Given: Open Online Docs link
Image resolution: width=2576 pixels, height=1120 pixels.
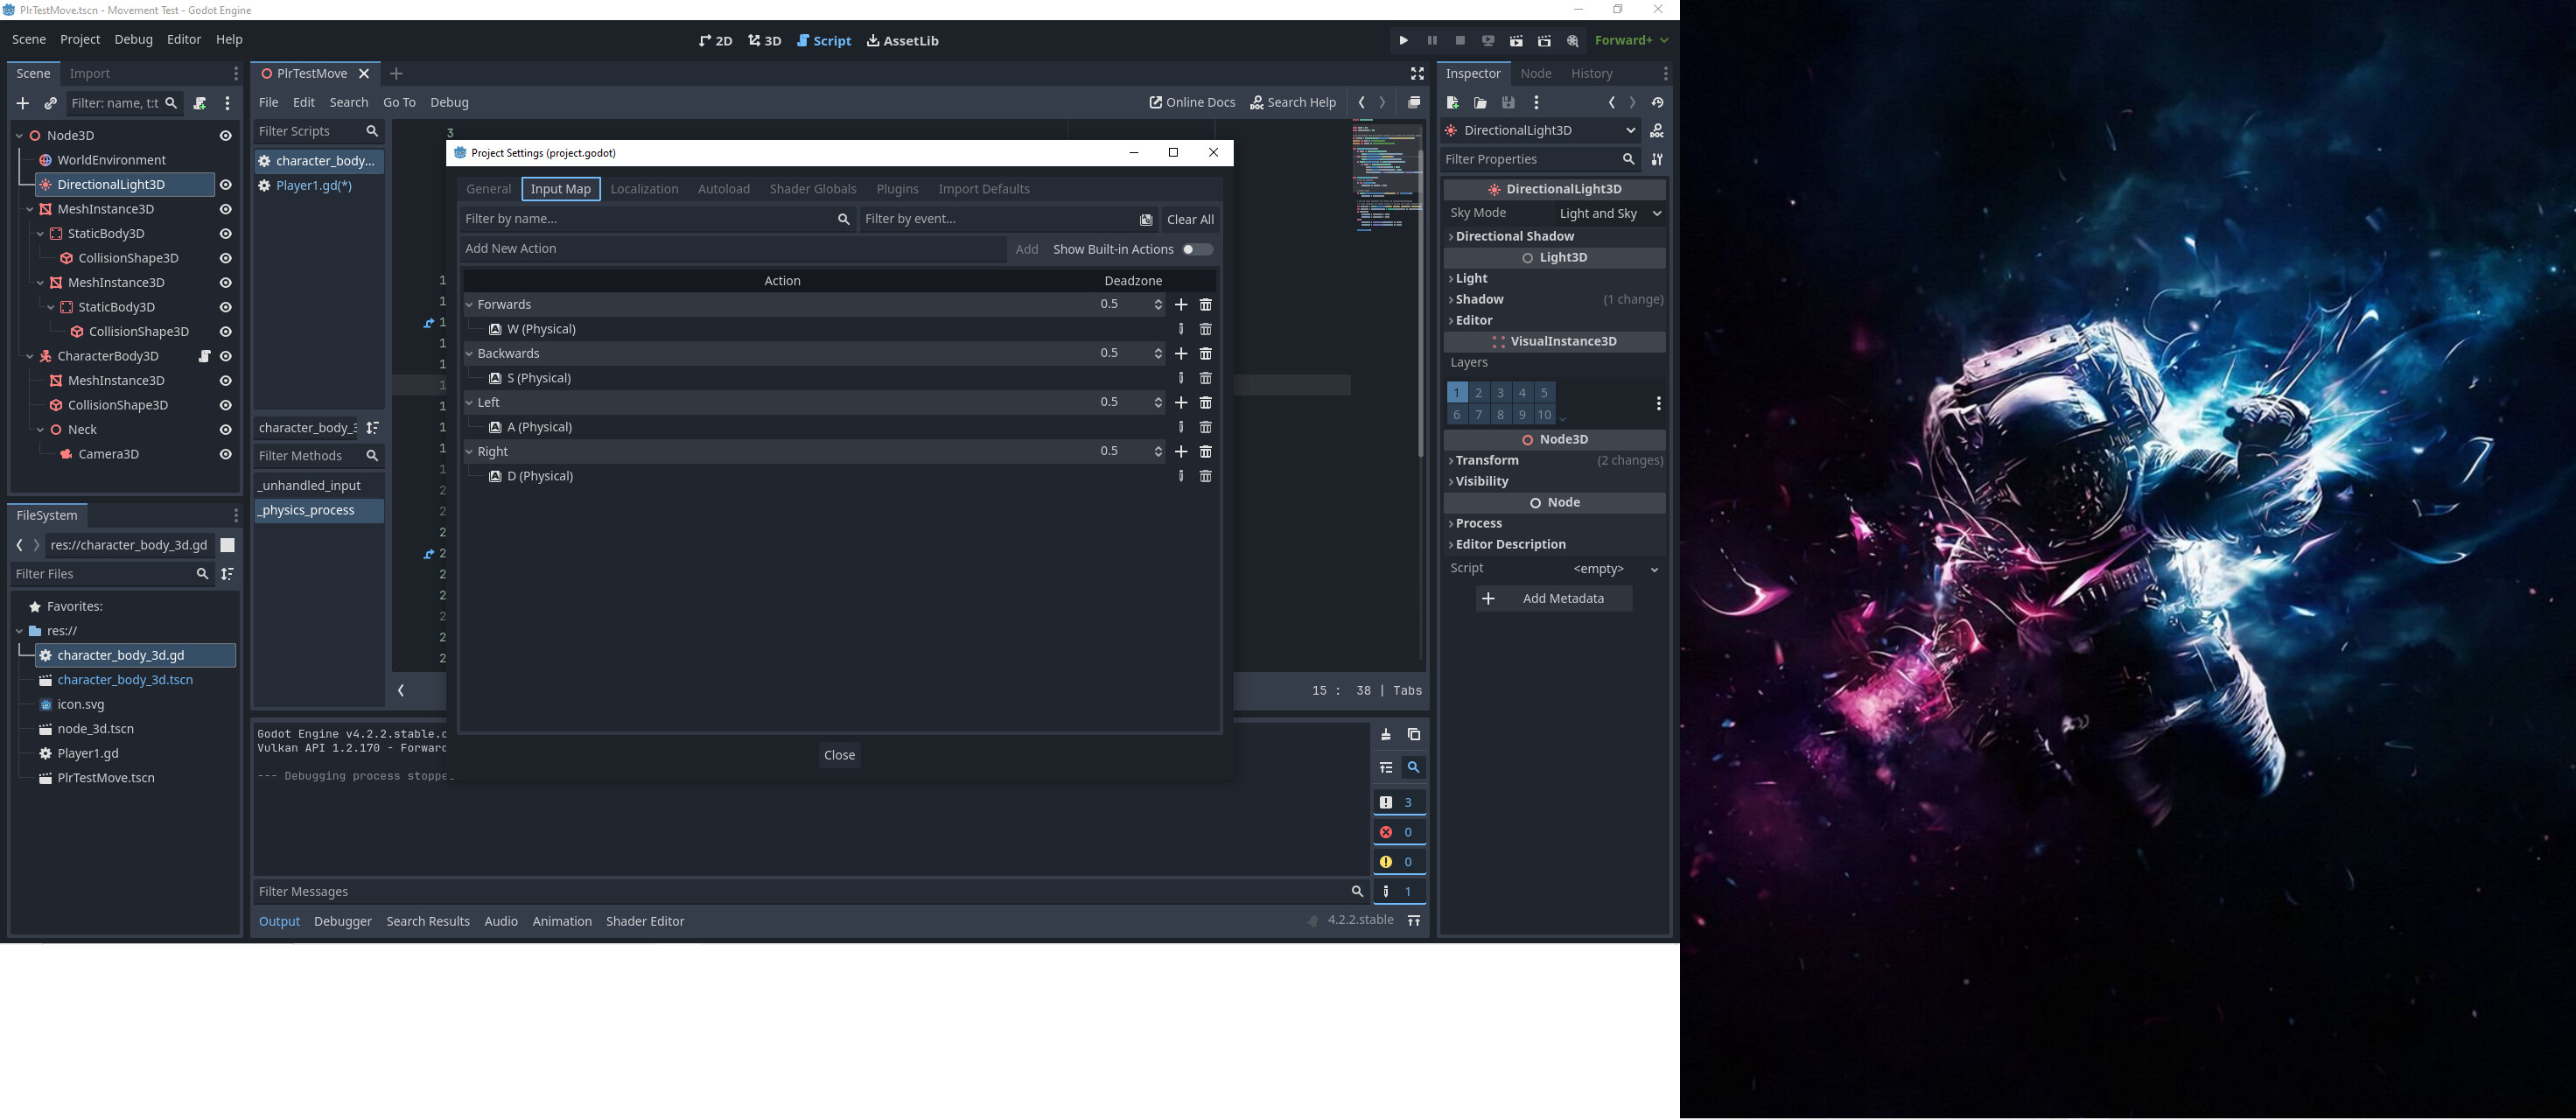Looking at the screenshot, I should pyautogui.click(x=1192, y=103).
